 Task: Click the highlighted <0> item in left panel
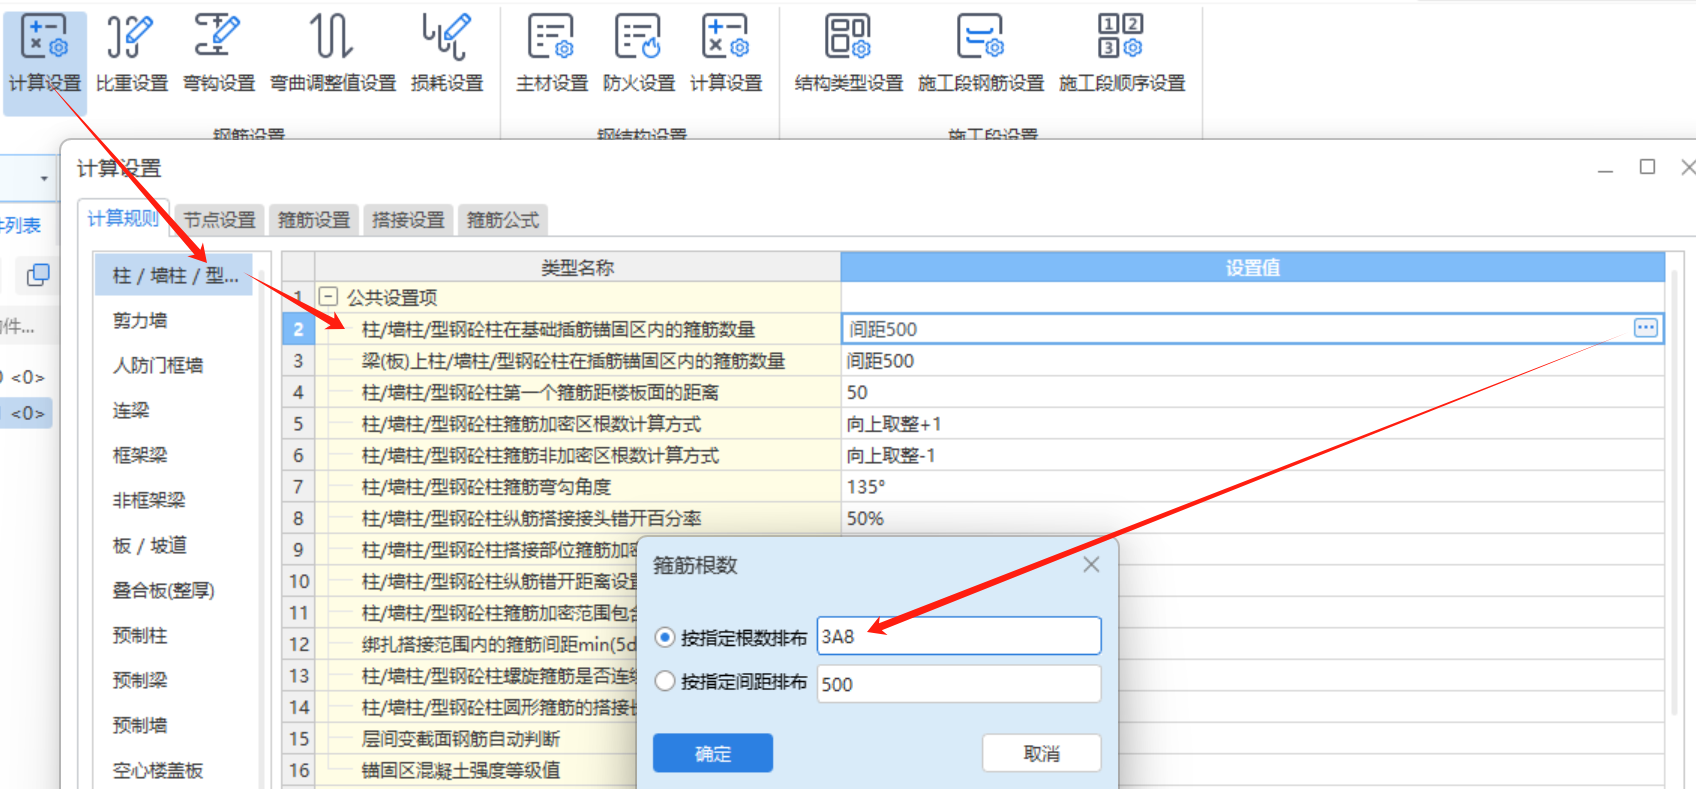27,413
